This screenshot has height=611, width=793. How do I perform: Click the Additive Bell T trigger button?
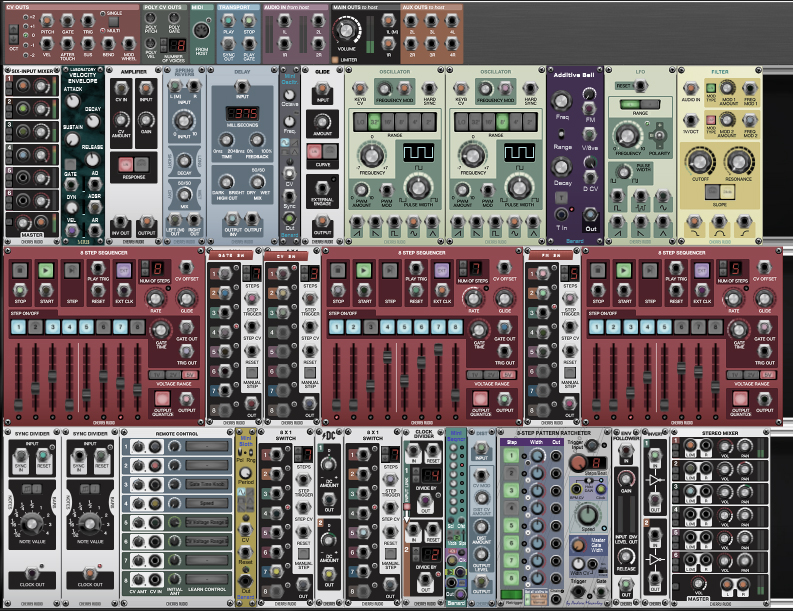click(x=561, y=197)
